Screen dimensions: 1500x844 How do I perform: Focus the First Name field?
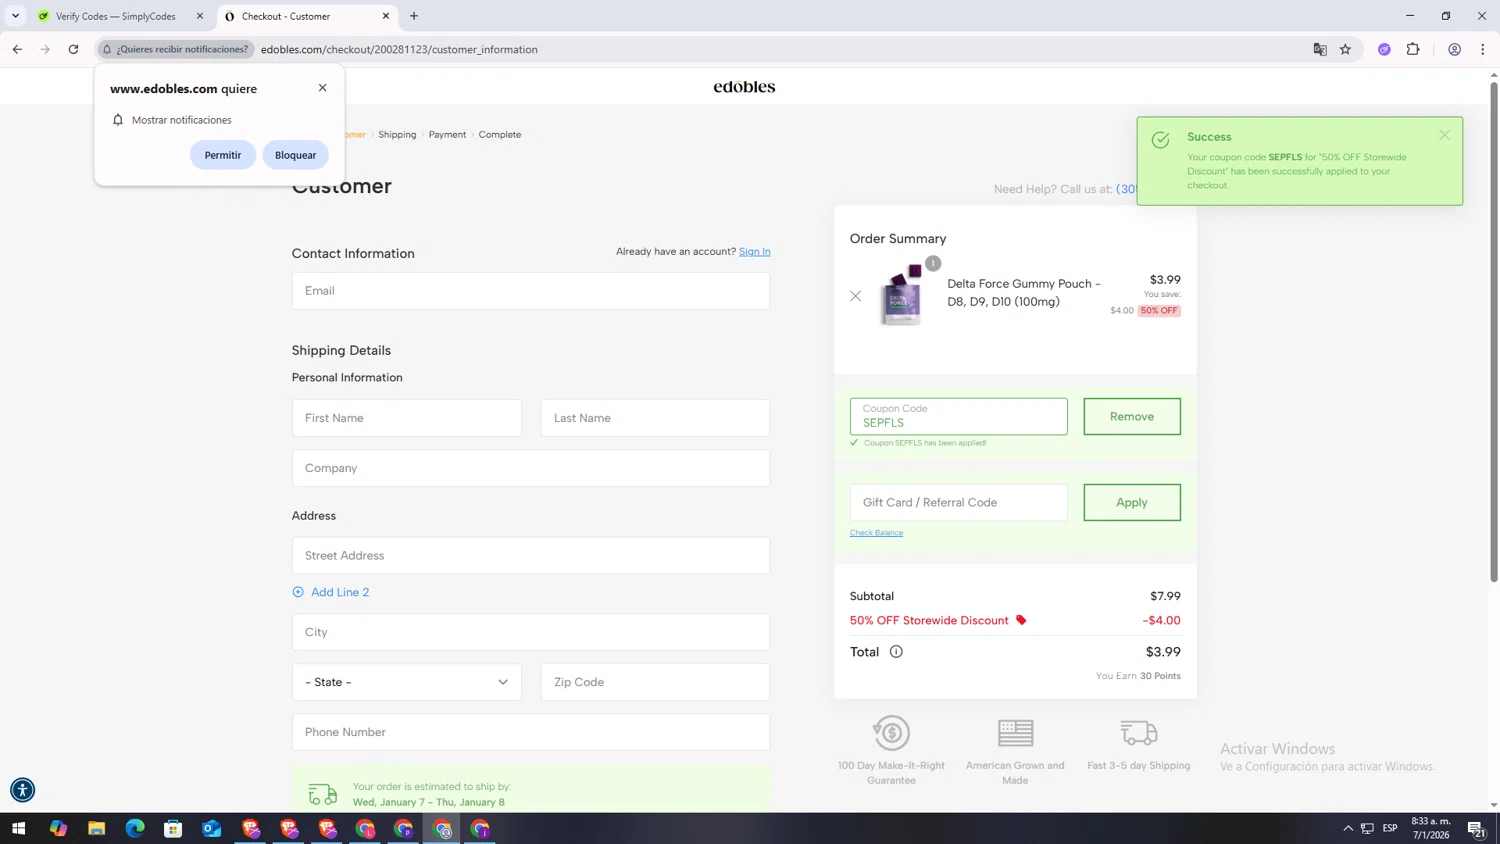coord(406,418)
